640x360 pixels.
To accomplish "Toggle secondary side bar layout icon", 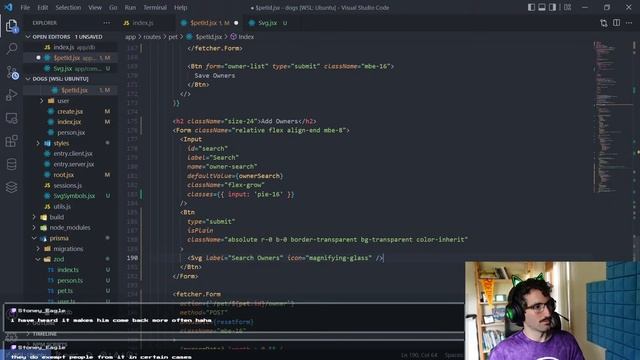I will (552, 7).
